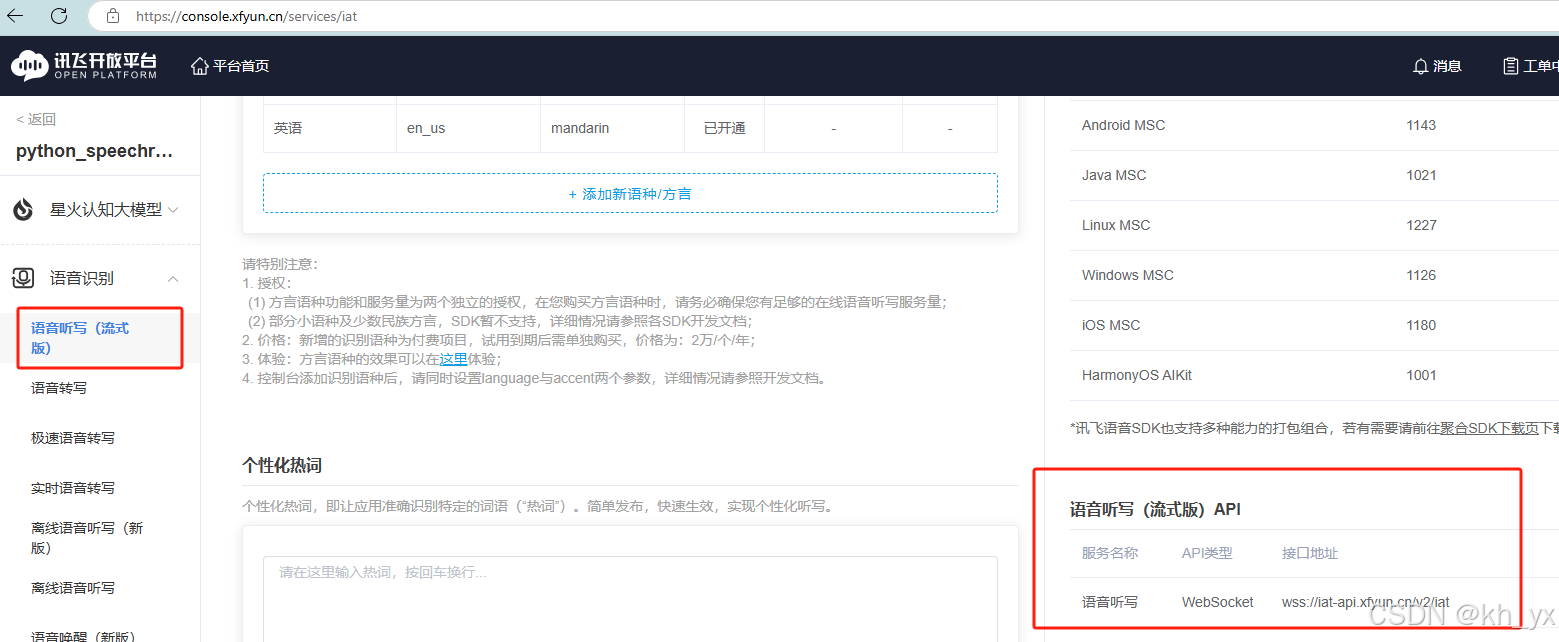The image size is (1559, 642).
Task: Collapse the 语音识别 sidebar section
Action: 173,278
